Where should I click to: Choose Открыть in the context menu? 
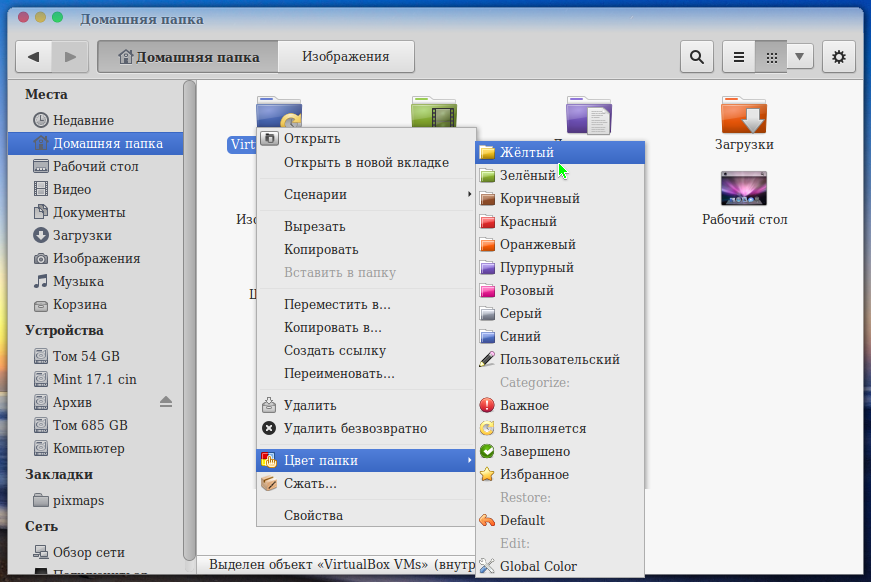[x=367, y=139]
